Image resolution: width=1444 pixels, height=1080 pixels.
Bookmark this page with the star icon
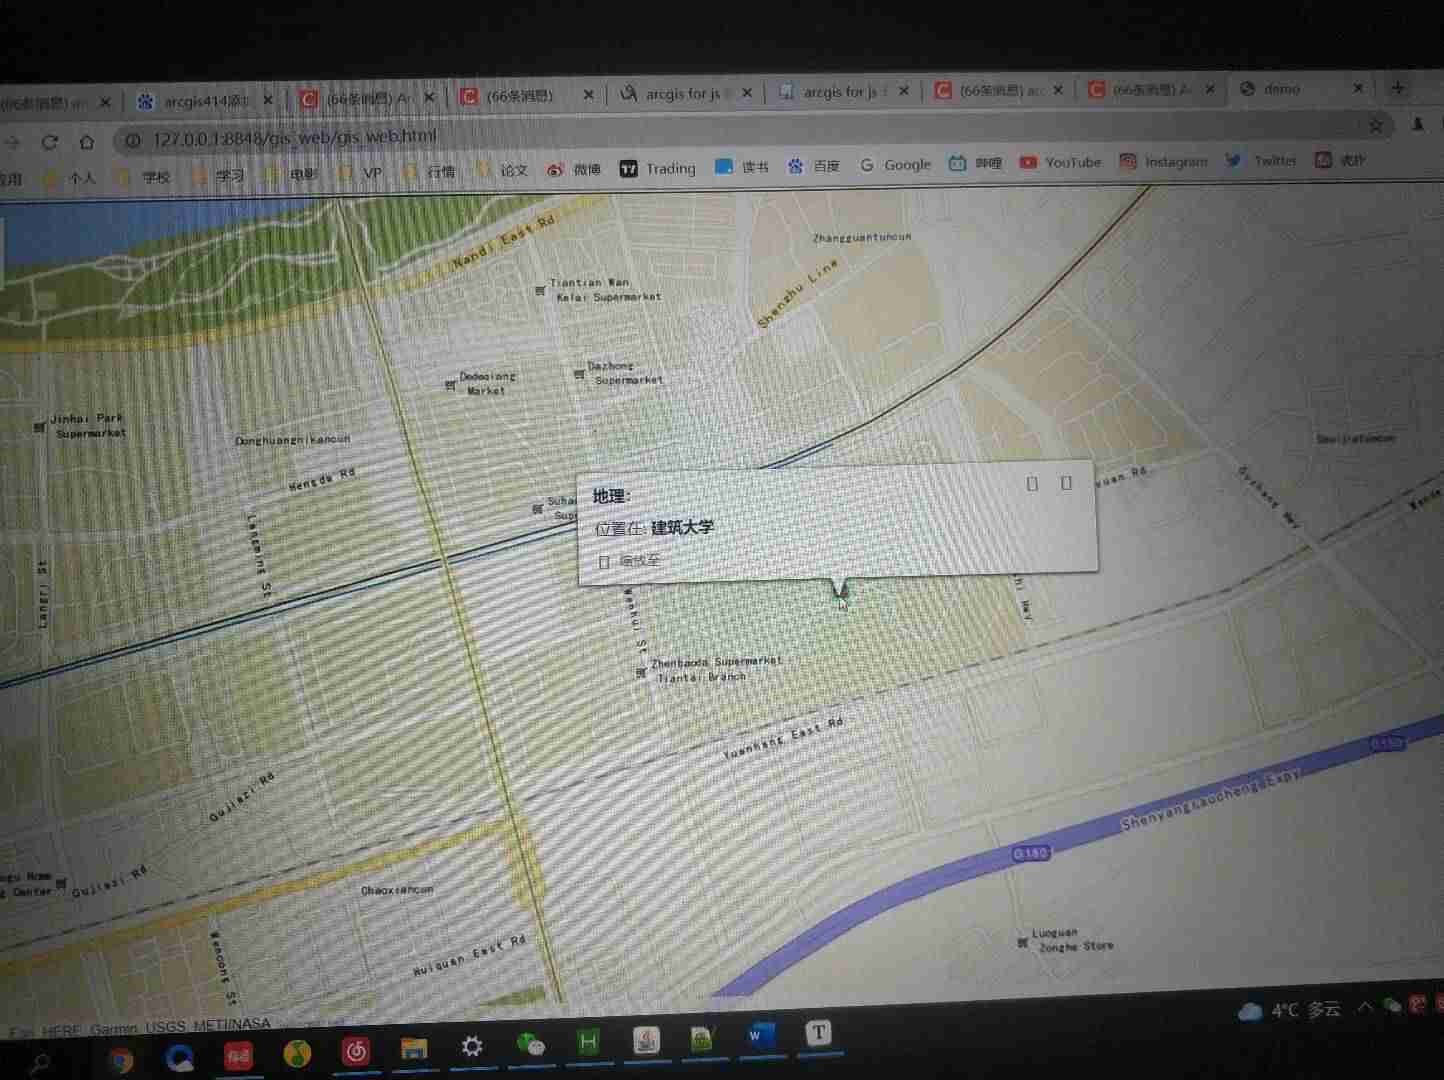pos(1375,125)
